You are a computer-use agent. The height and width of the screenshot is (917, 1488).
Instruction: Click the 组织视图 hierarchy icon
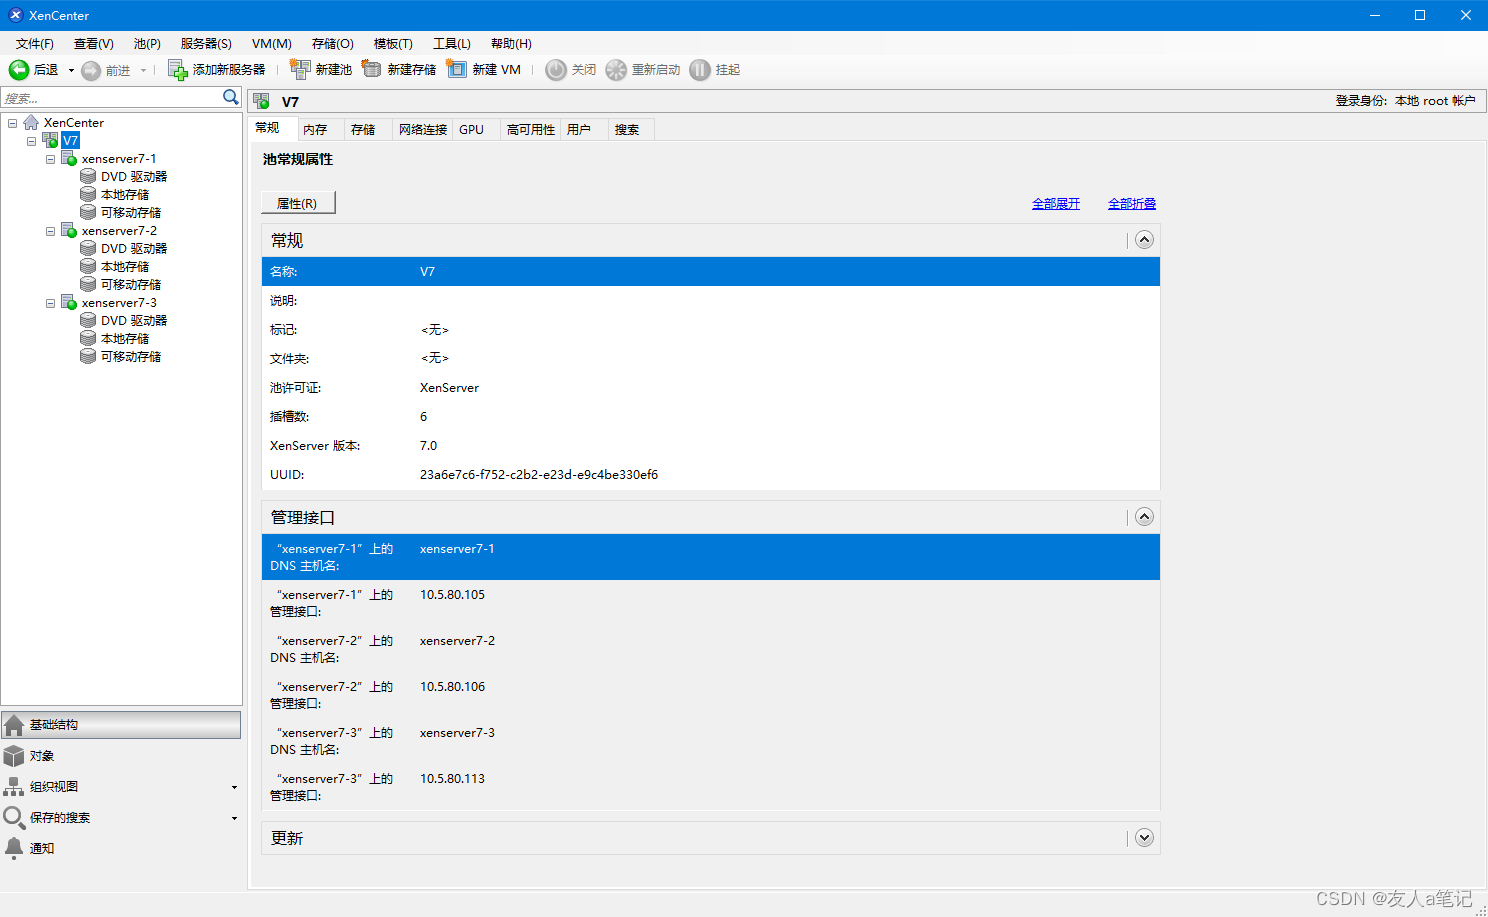coord(14,787)
